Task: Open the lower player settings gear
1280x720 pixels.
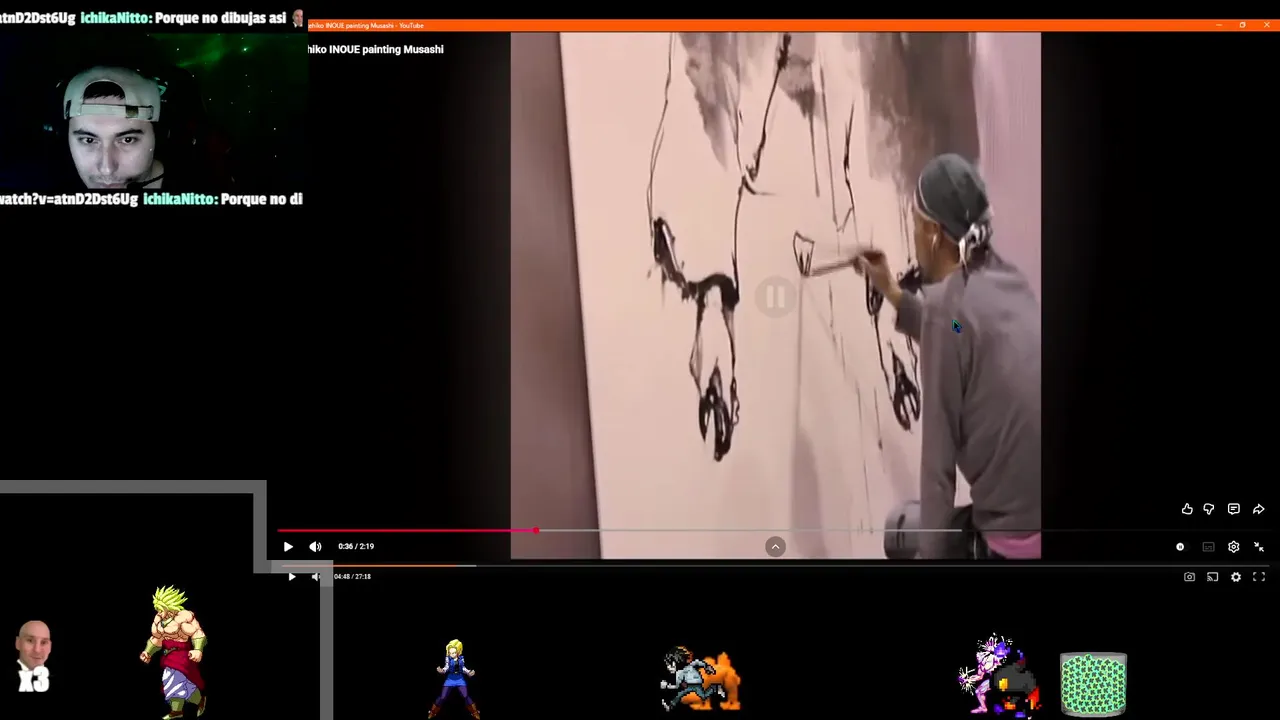Action: click(x=1236, y=577)
